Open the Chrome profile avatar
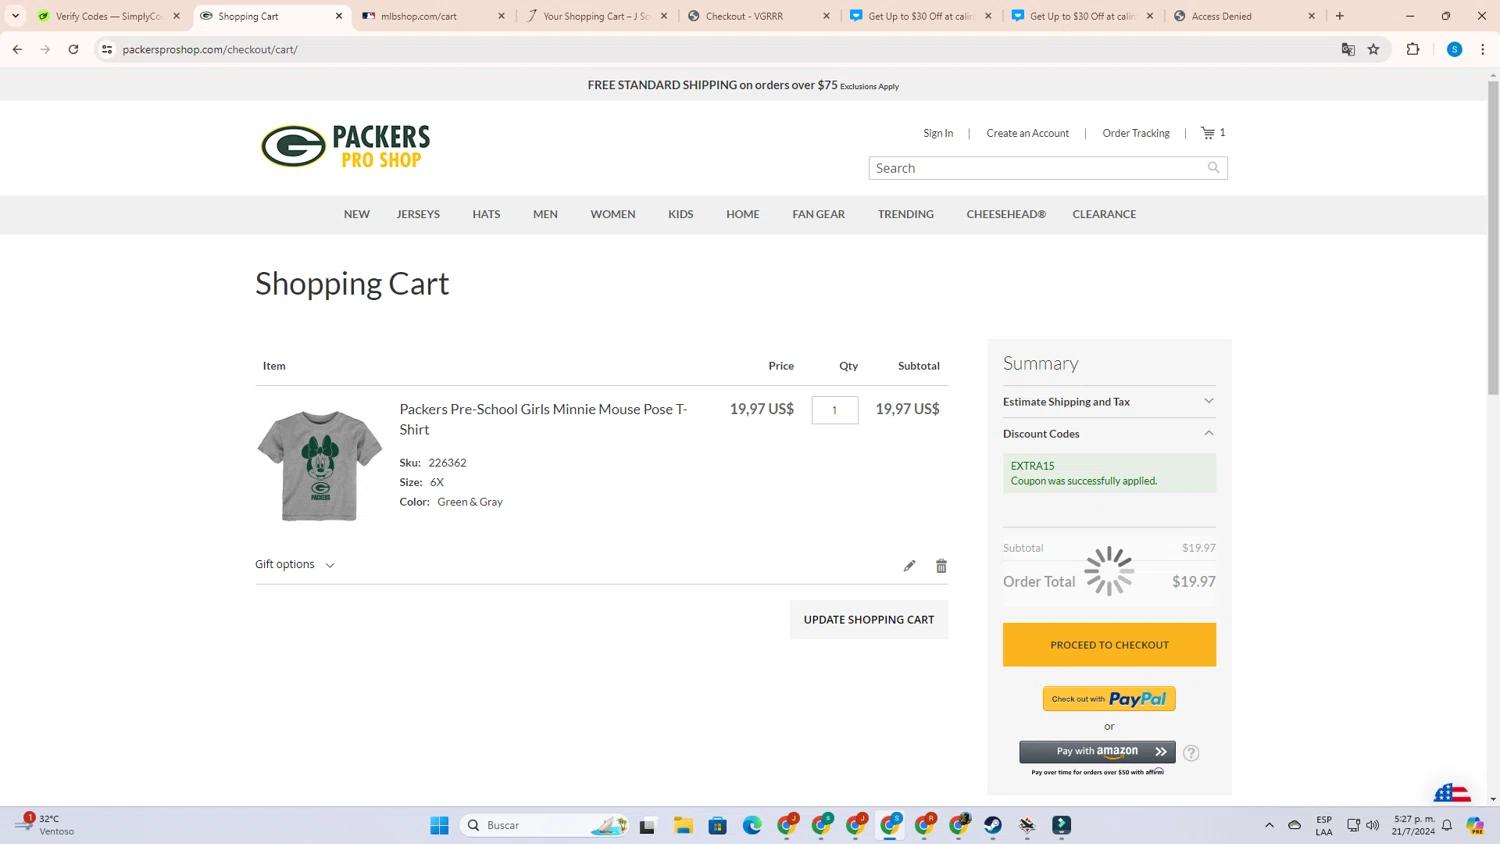 coord(1455,49)
